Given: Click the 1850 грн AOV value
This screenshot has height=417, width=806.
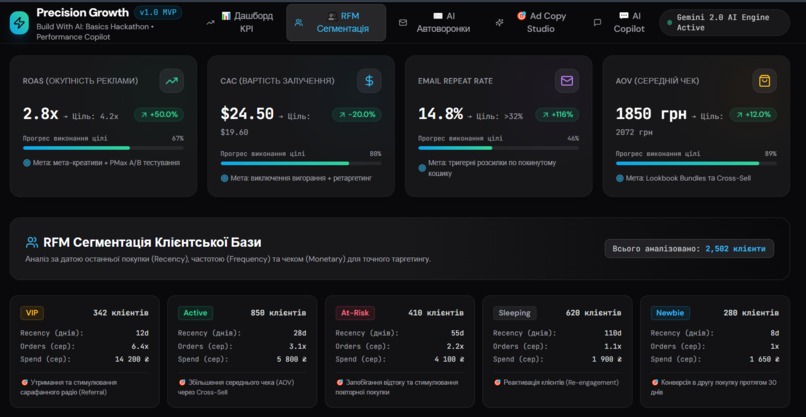Looking at the screenshot, I should 651,114.
